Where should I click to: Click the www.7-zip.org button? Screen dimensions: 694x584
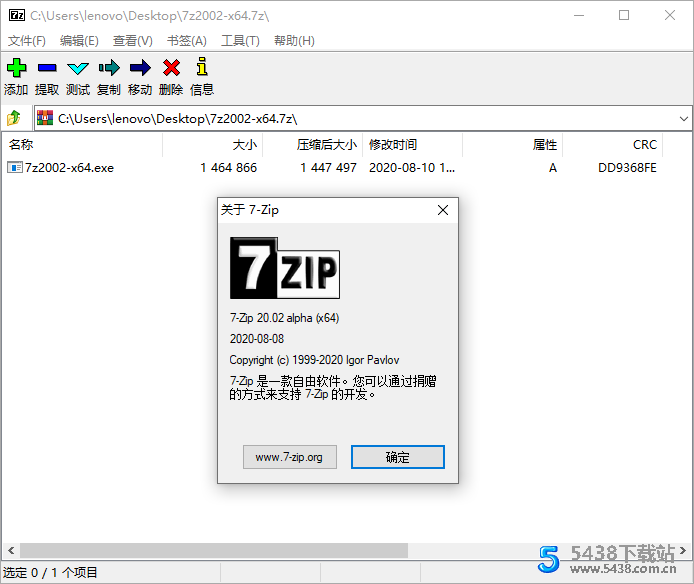(289, 457)
